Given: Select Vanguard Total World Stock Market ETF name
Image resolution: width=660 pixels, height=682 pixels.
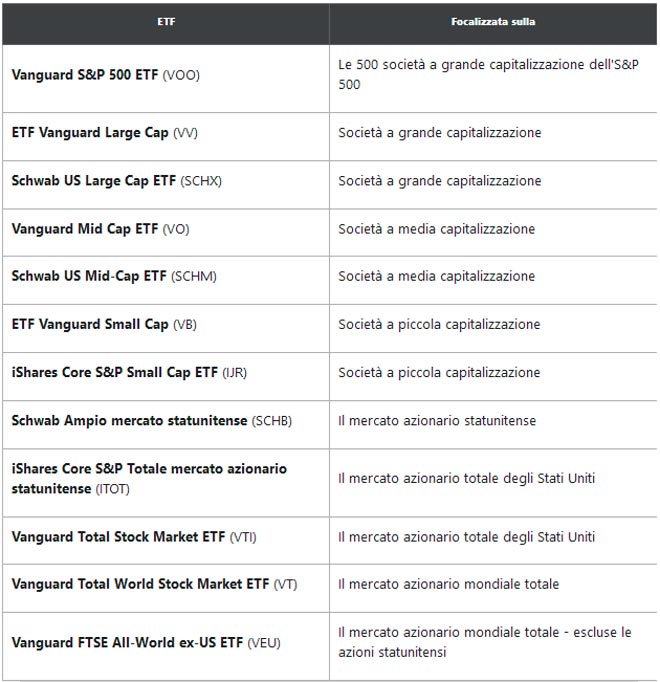Looking at the screenshot, I should [x=154, y=584].
